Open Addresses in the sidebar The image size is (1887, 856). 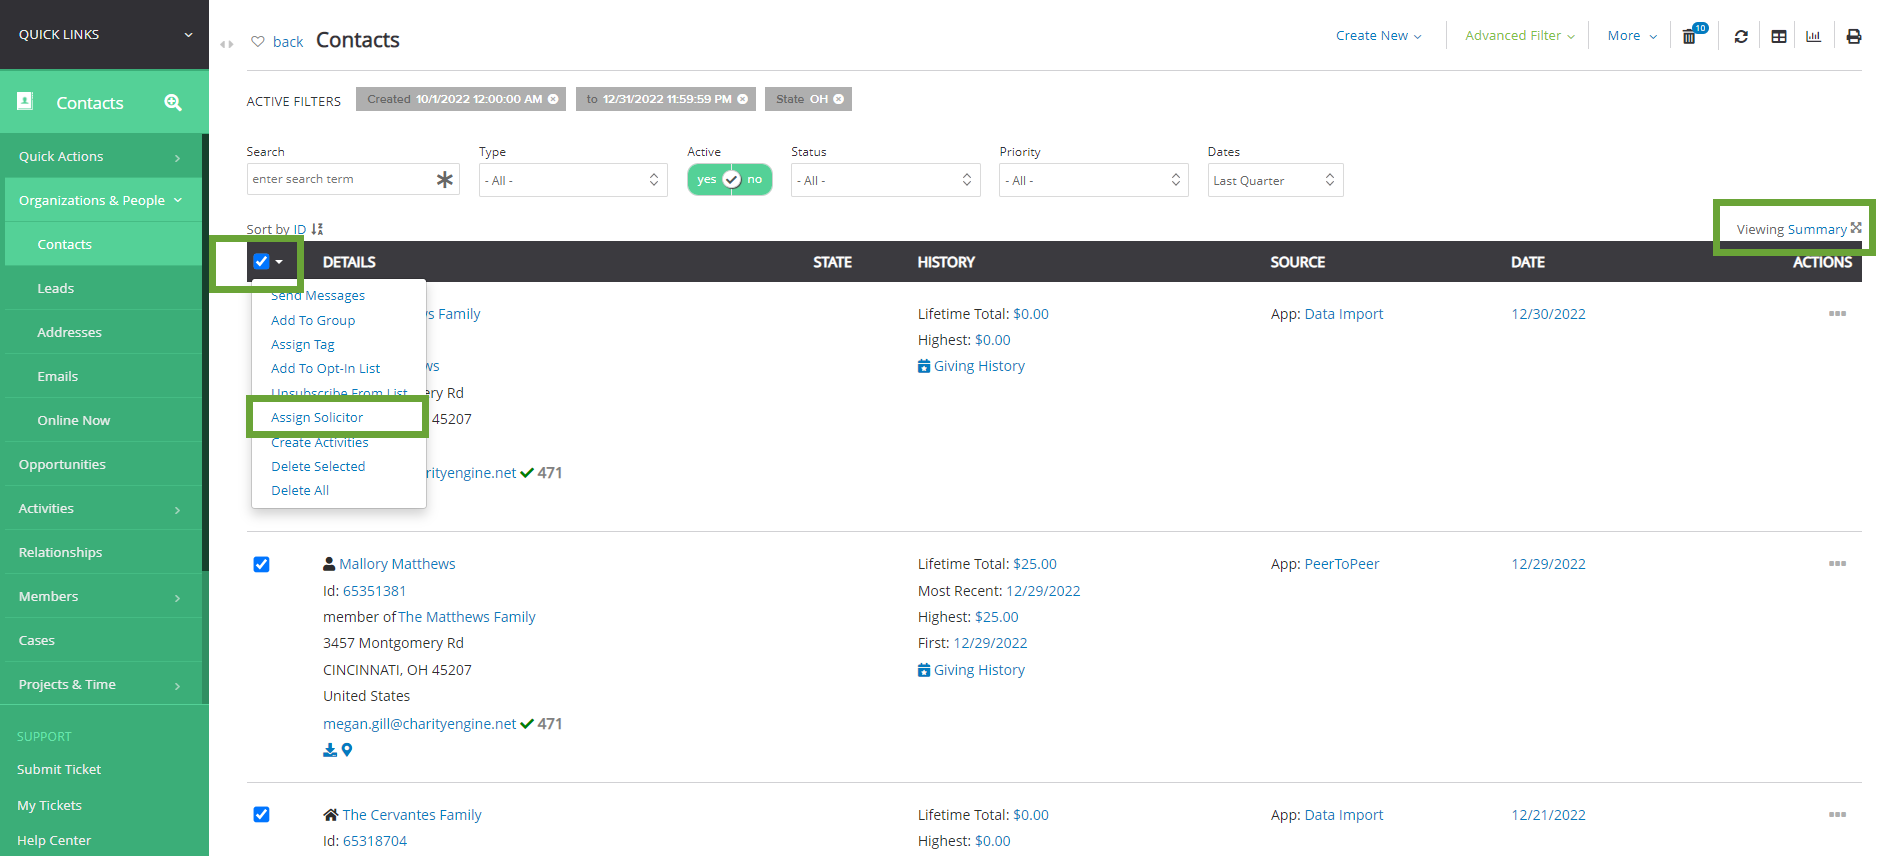pos(69,332)
